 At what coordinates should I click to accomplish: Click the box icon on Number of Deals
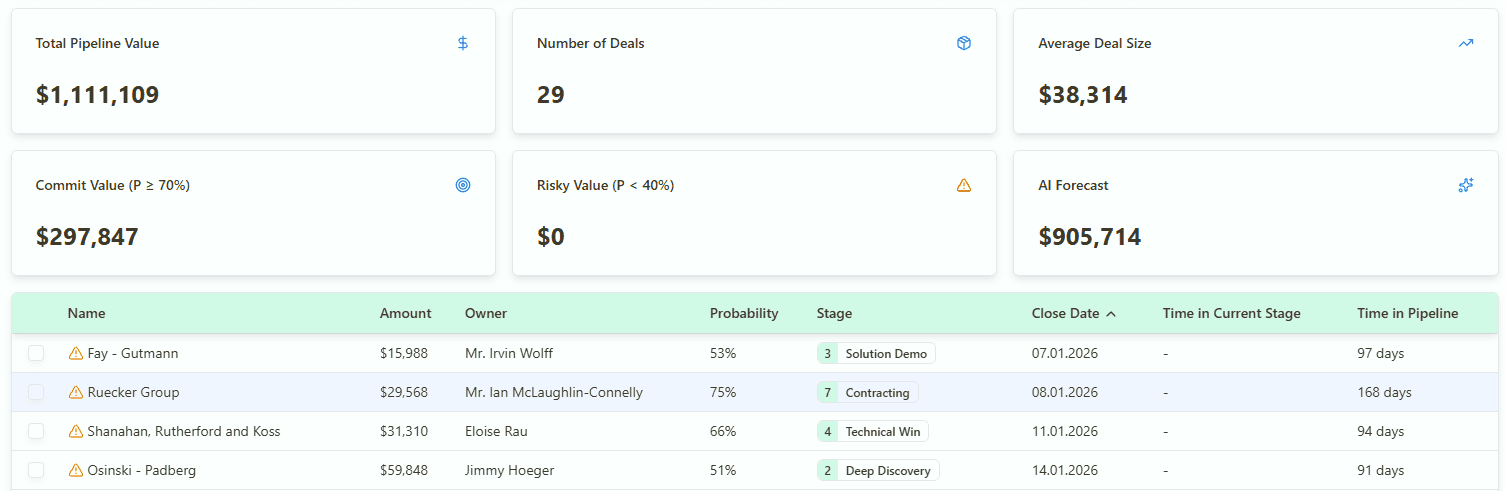(x=964, y=43)
